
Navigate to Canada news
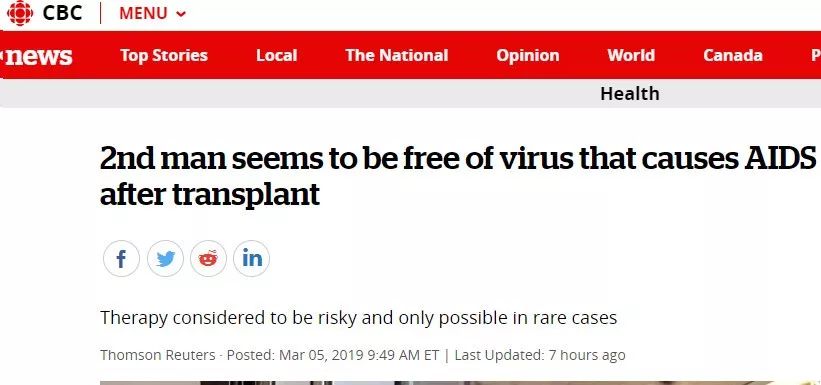pos(733,56)
